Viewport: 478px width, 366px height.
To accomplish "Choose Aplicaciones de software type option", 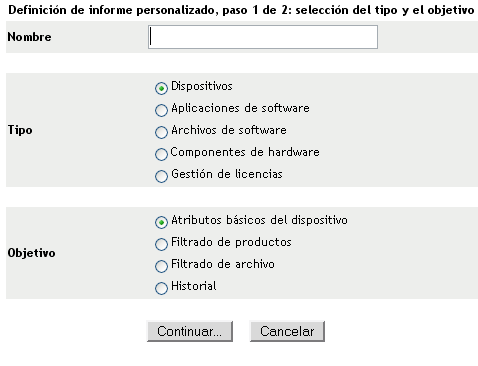I will coord(161,110).
